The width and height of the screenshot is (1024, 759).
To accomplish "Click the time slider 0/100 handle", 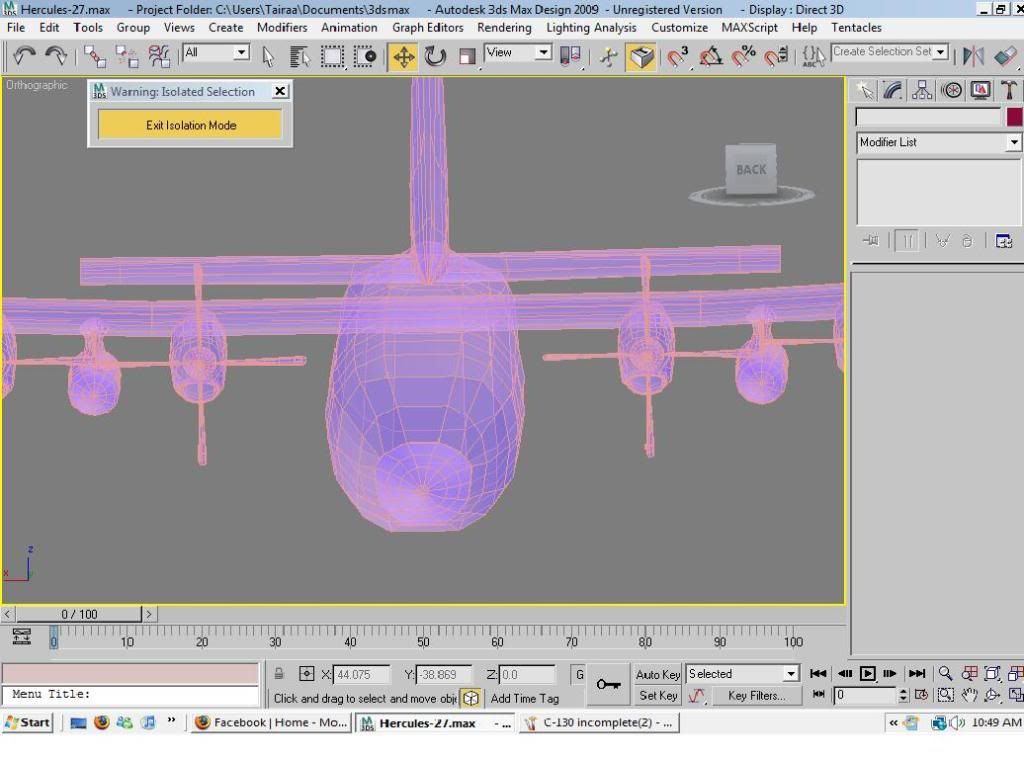I will (78, 614).
